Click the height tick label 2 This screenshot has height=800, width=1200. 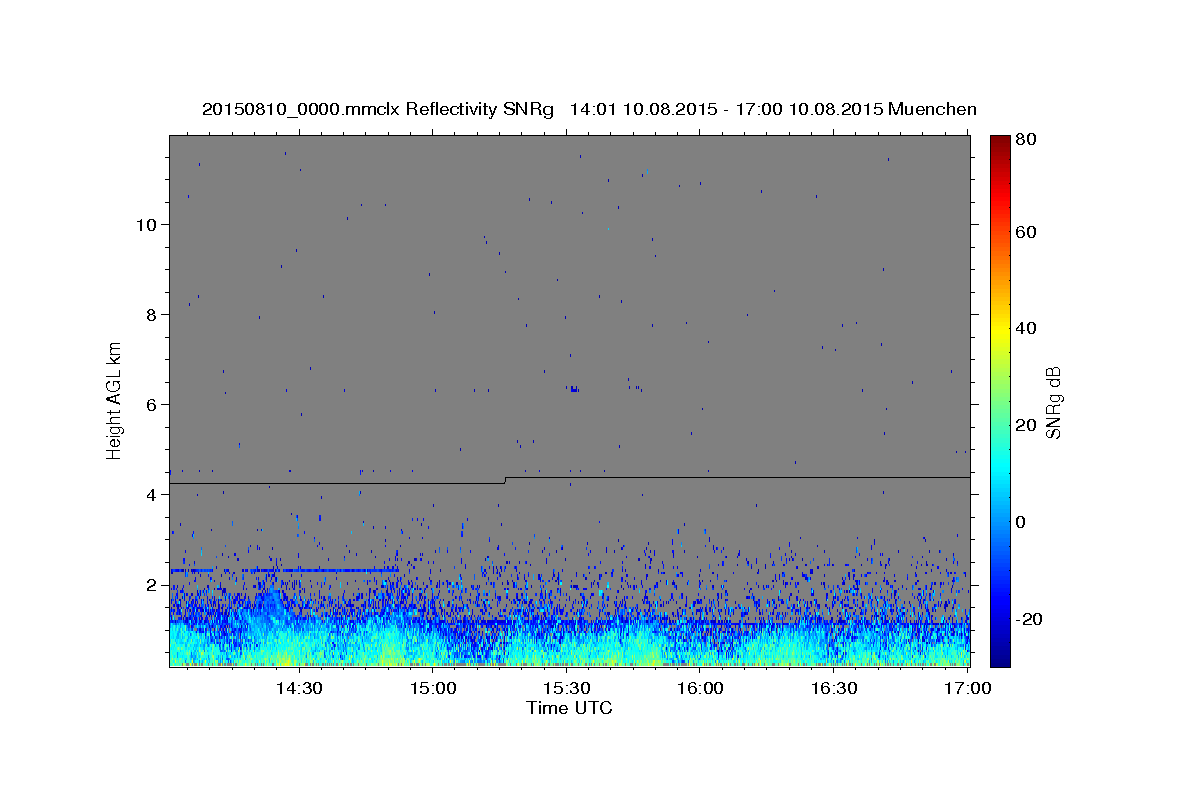click(152, 584)
